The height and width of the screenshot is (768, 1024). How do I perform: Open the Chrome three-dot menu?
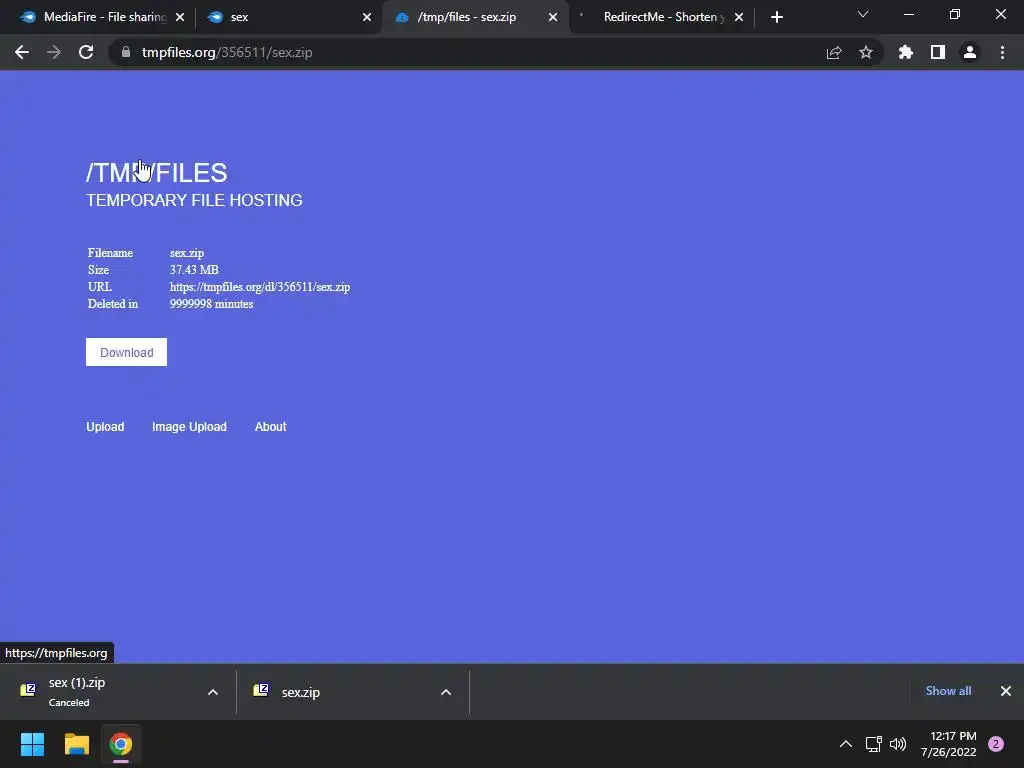pos(1002,52)
